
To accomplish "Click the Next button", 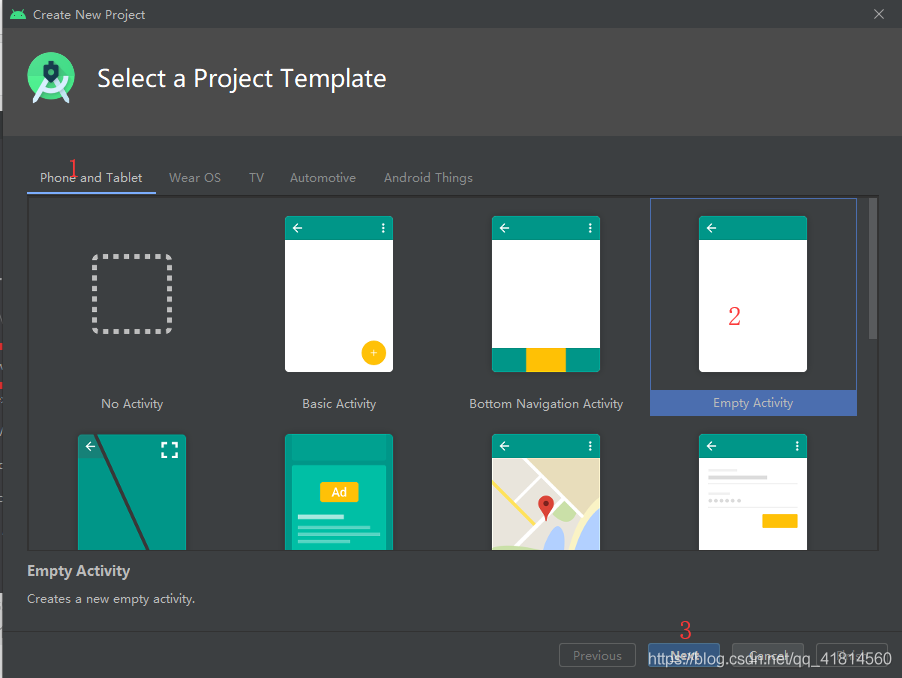I will tap(684, 655).
